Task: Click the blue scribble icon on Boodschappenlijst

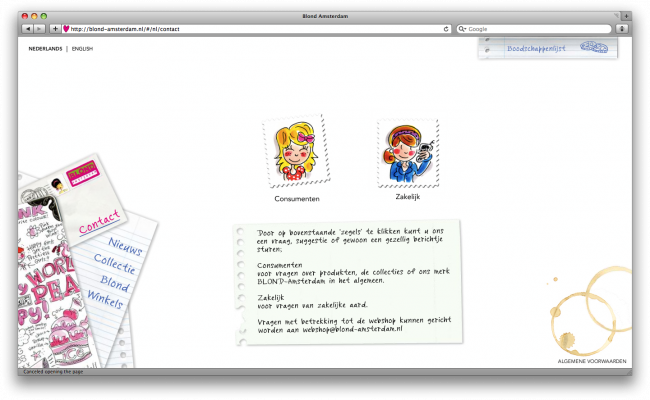Action: pos(594,47)
